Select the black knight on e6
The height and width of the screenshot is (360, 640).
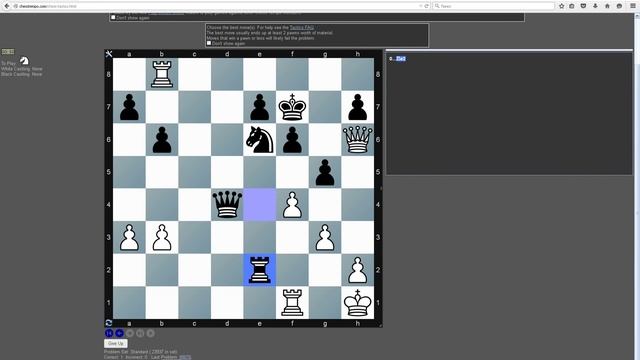pyautogui.click(x=260, y=140)
